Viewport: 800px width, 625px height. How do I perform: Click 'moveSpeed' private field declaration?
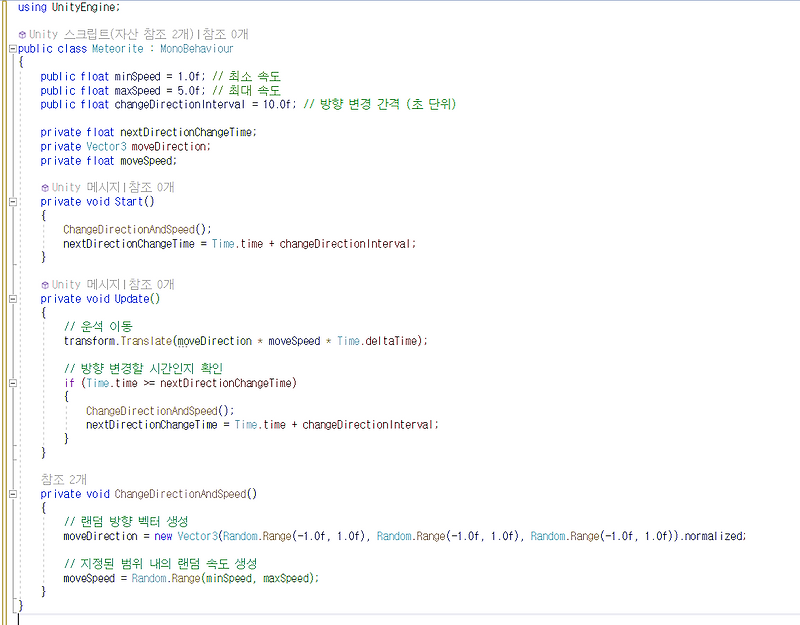(x=146, y=161)
